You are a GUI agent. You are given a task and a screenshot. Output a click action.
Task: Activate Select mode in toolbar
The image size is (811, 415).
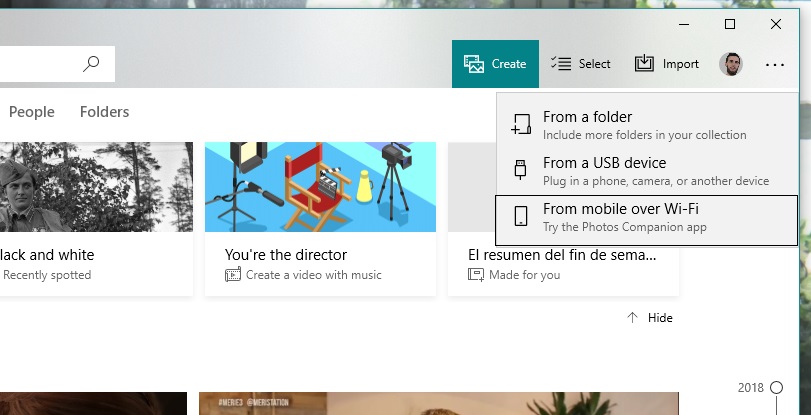(x=581, y=64)
